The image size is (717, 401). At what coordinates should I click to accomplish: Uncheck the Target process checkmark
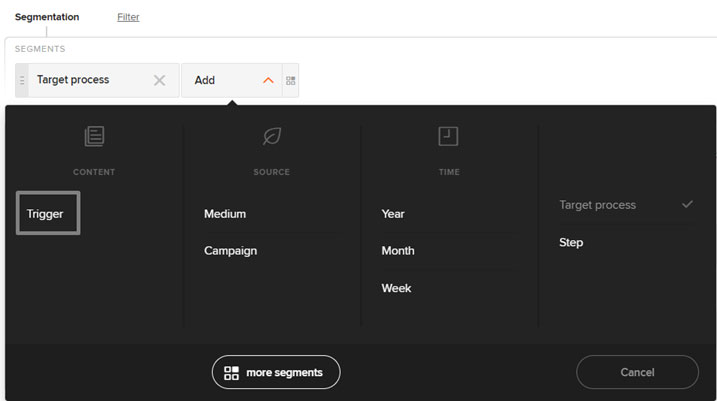coord(687,204)
